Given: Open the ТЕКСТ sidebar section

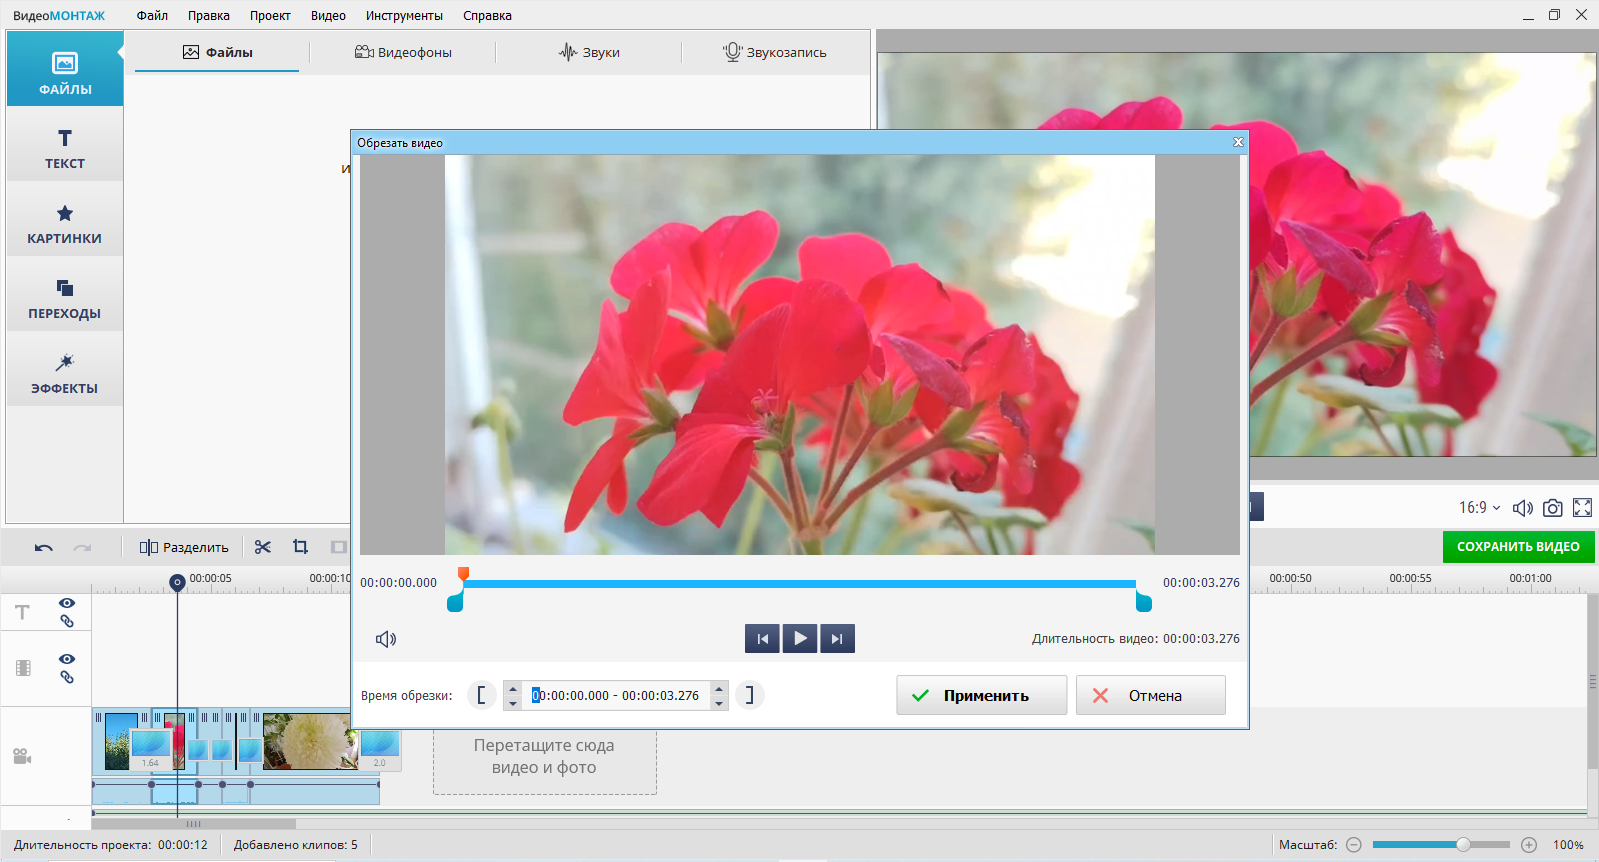Looking at the screenshot, I should point(65,145).
